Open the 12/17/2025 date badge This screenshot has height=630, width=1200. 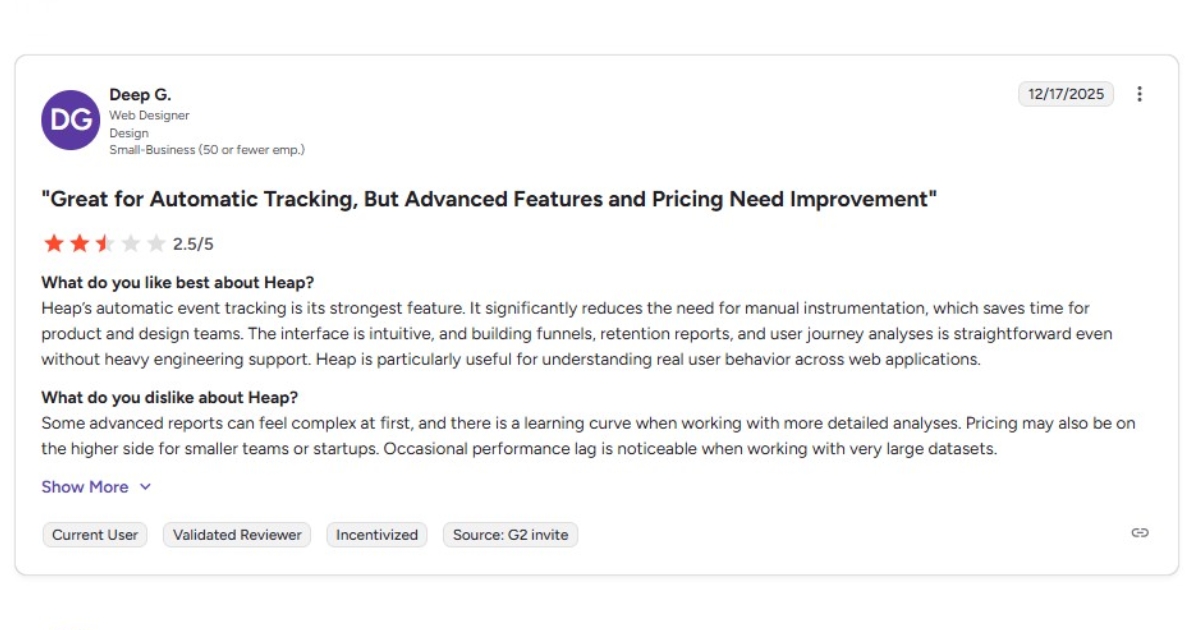click(1065, 93)
